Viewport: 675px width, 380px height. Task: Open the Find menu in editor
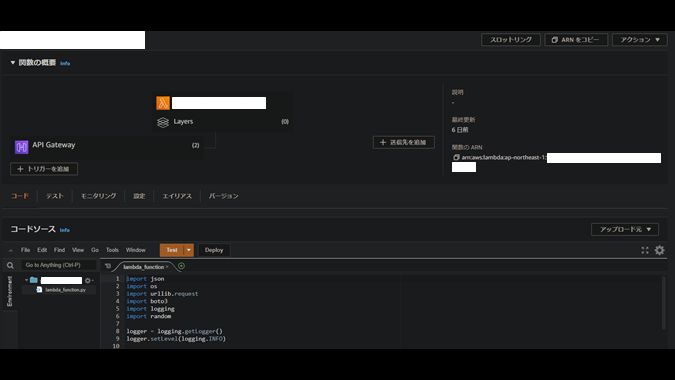tap(59, 250)
